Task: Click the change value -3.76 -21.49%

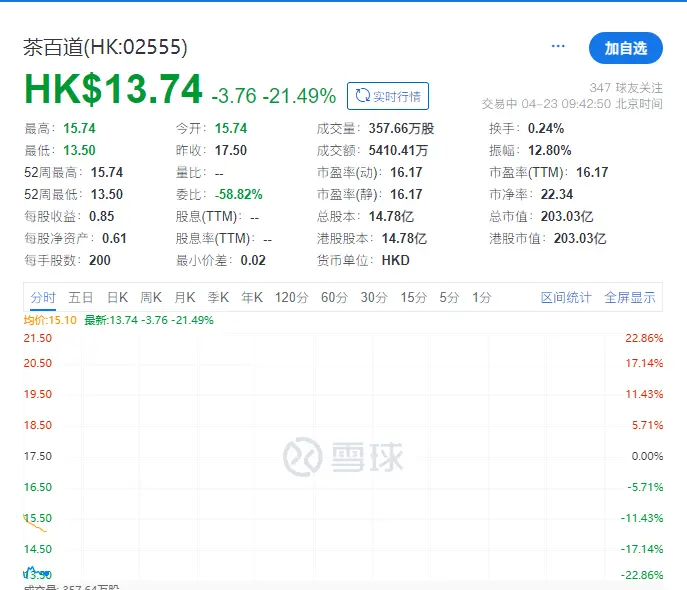Action: (273, 96)
